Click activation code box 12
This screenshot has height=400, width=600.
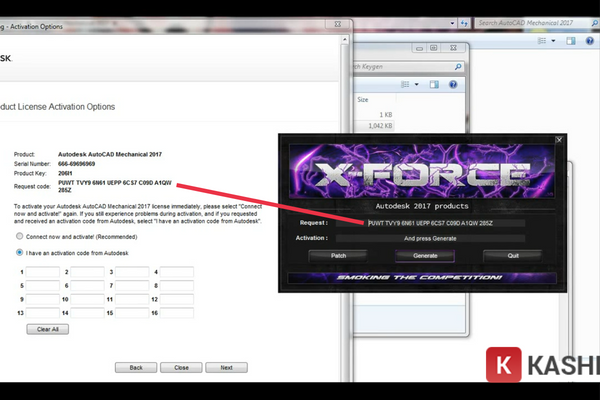(177, 299)
